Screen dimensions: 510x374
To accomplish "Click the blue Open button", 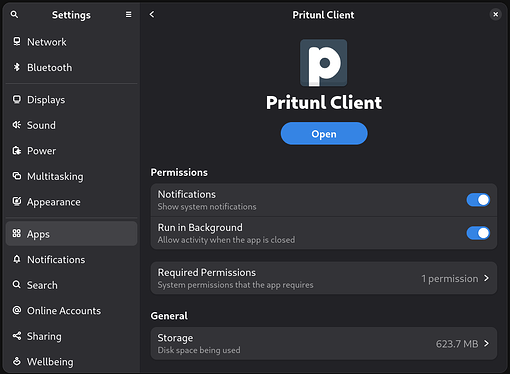I will (324, 134).
